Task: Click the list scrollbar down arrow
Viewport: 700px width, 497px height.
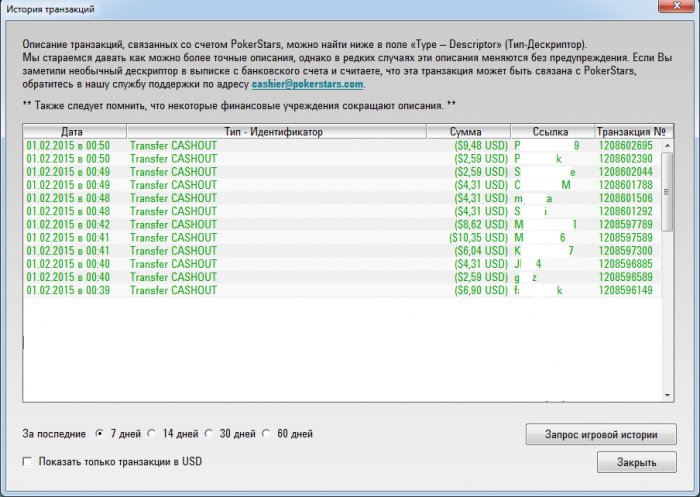Action: pyautogui.click(x=667, y=395)
